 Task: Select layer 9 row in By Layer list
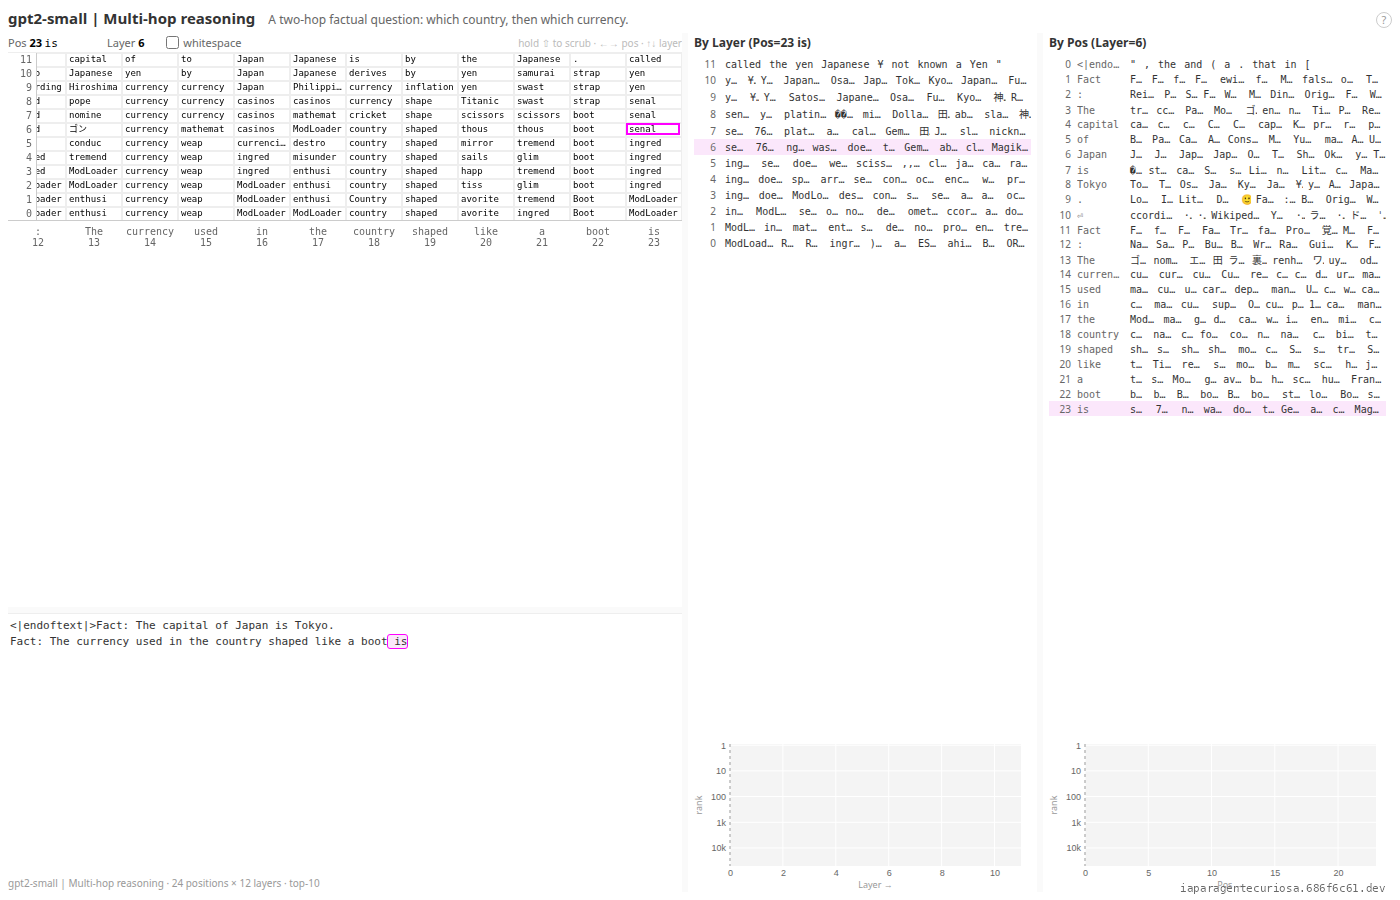click(862, 97)
